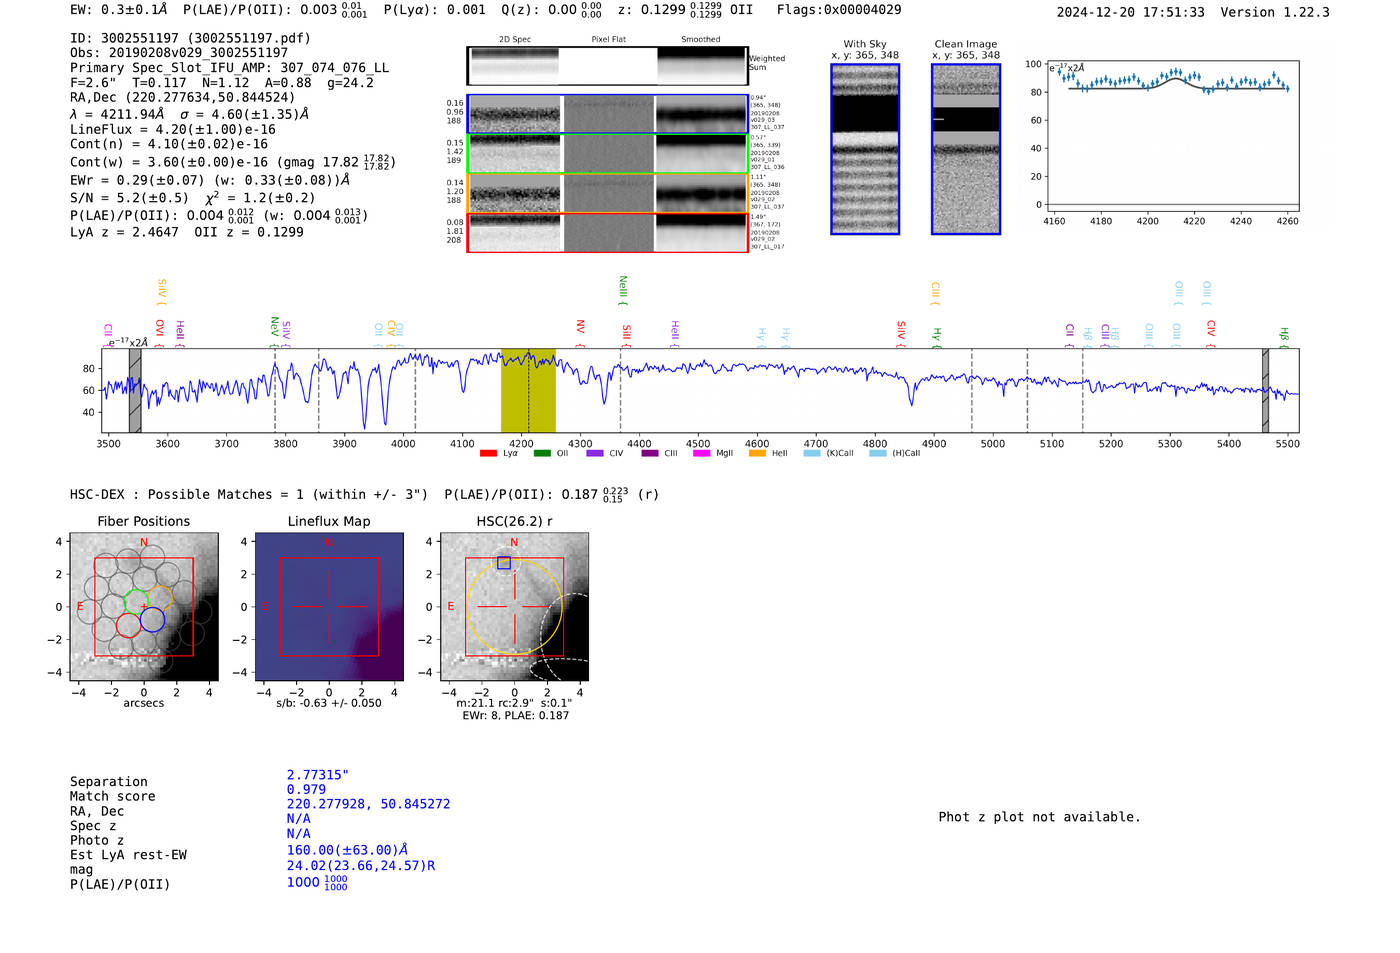Click the small blue square in HSC image
The width and height of the screenshot is (1400, 953).
click(504, 563)
